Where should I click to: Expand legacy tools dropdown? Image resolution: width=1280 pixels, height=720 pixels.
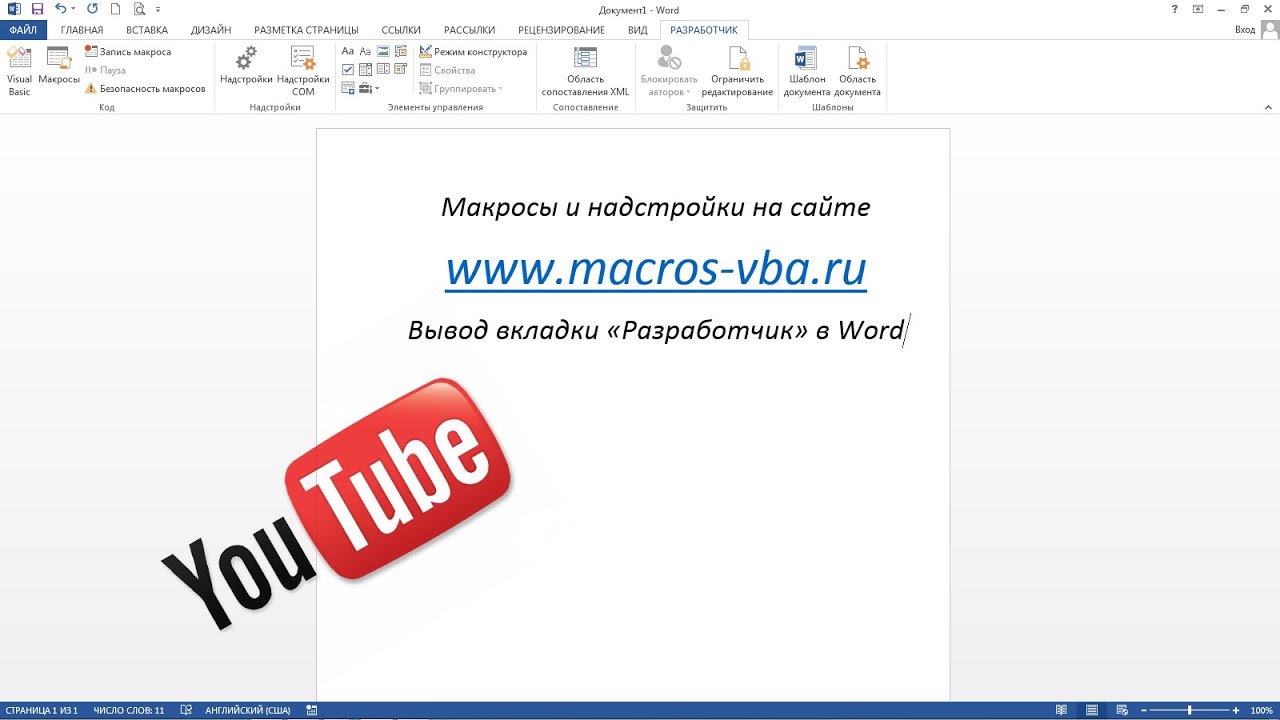coord(368,88)
